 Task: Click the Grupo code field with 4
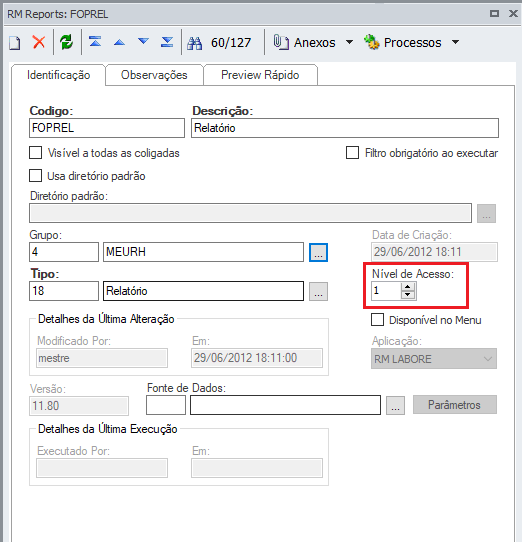[64, 252]
